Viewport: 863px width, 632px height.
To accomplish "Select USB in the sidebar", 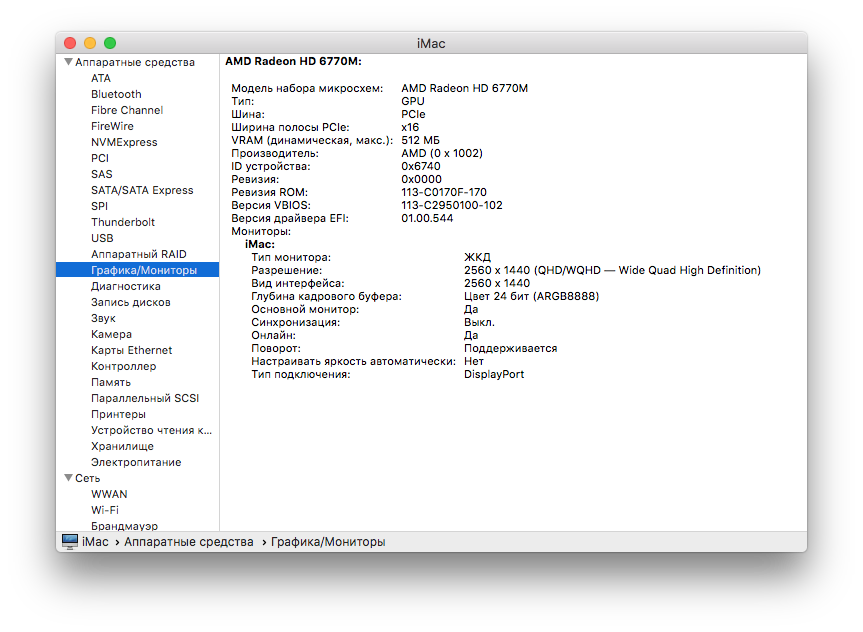I will (x=102, y=238).
